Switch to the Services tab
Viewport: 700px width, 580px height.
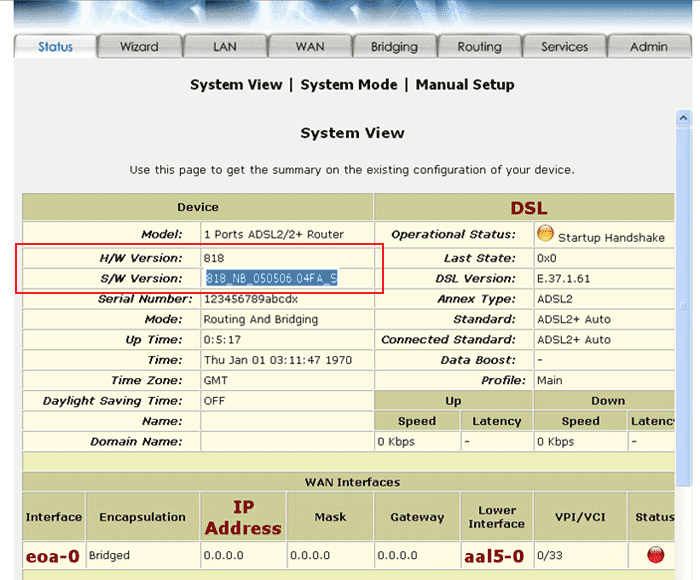coord(564,47)
